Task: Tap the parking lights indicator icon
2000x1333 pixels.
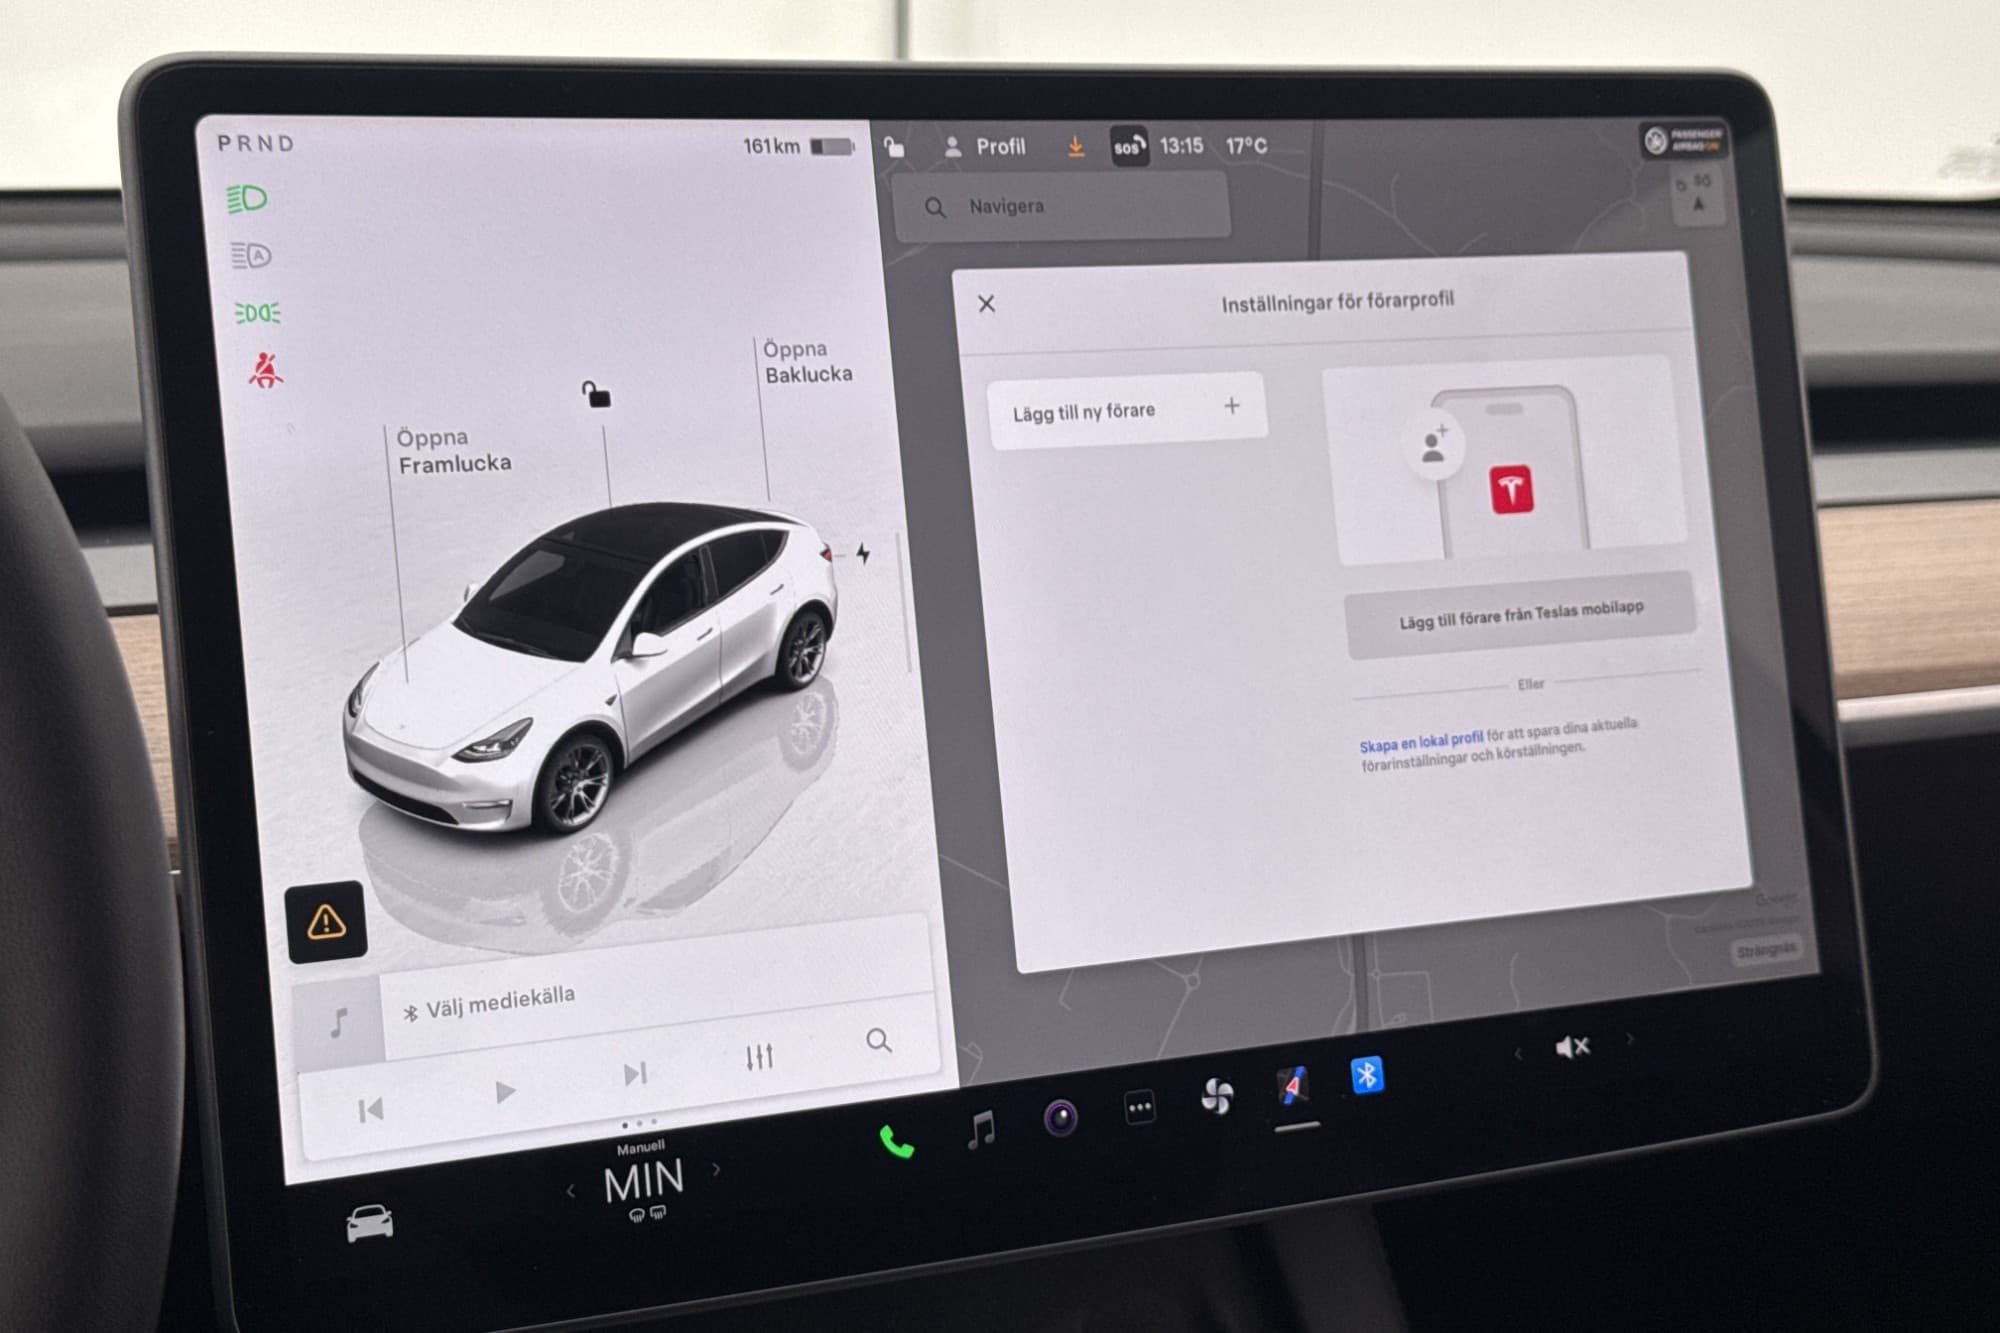Action: click(x=257, y=313)
